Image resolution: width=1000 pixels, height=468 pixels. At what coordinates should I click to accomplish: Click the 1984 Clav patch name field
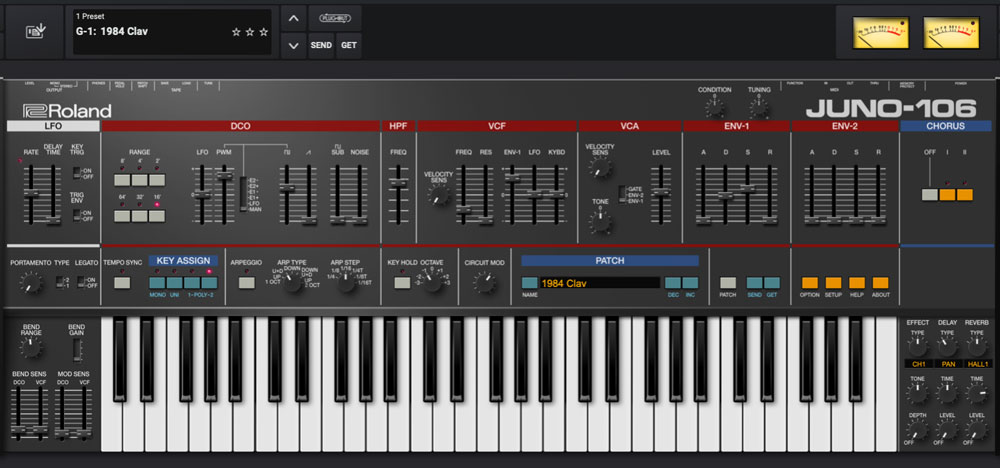coord(599,283)
